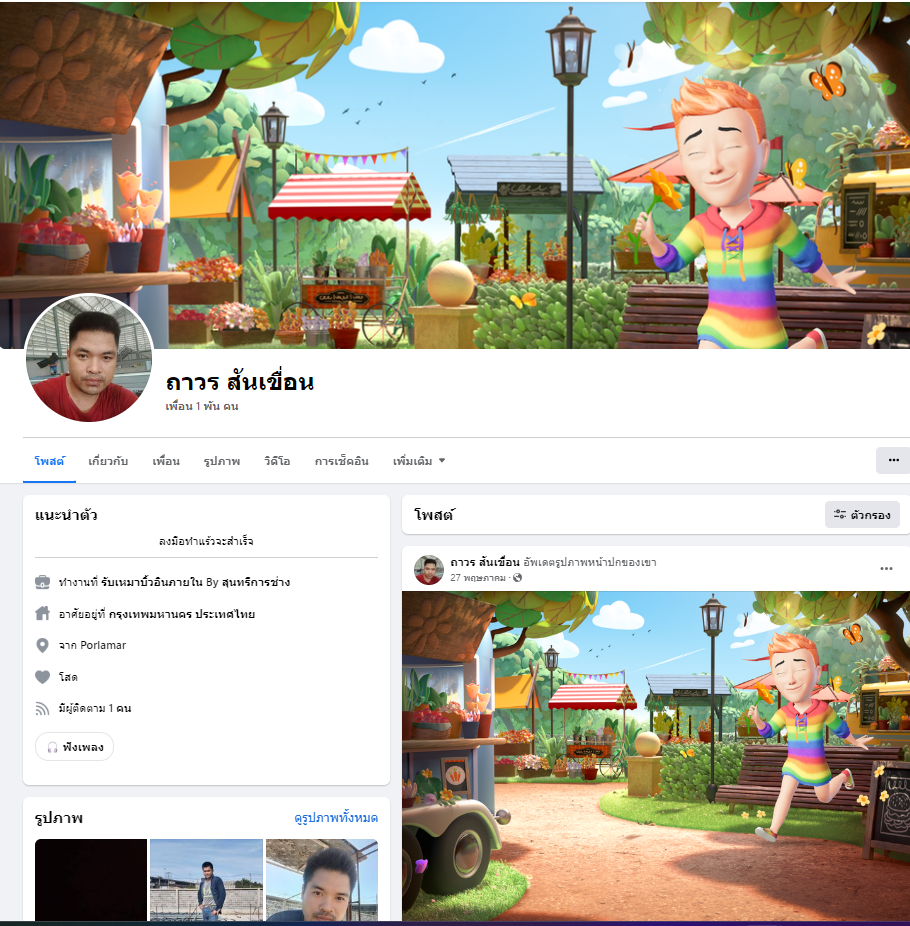Click the โสด relationship status text
The height and width of the screenshot is (926, 910).
click(69, 677)
